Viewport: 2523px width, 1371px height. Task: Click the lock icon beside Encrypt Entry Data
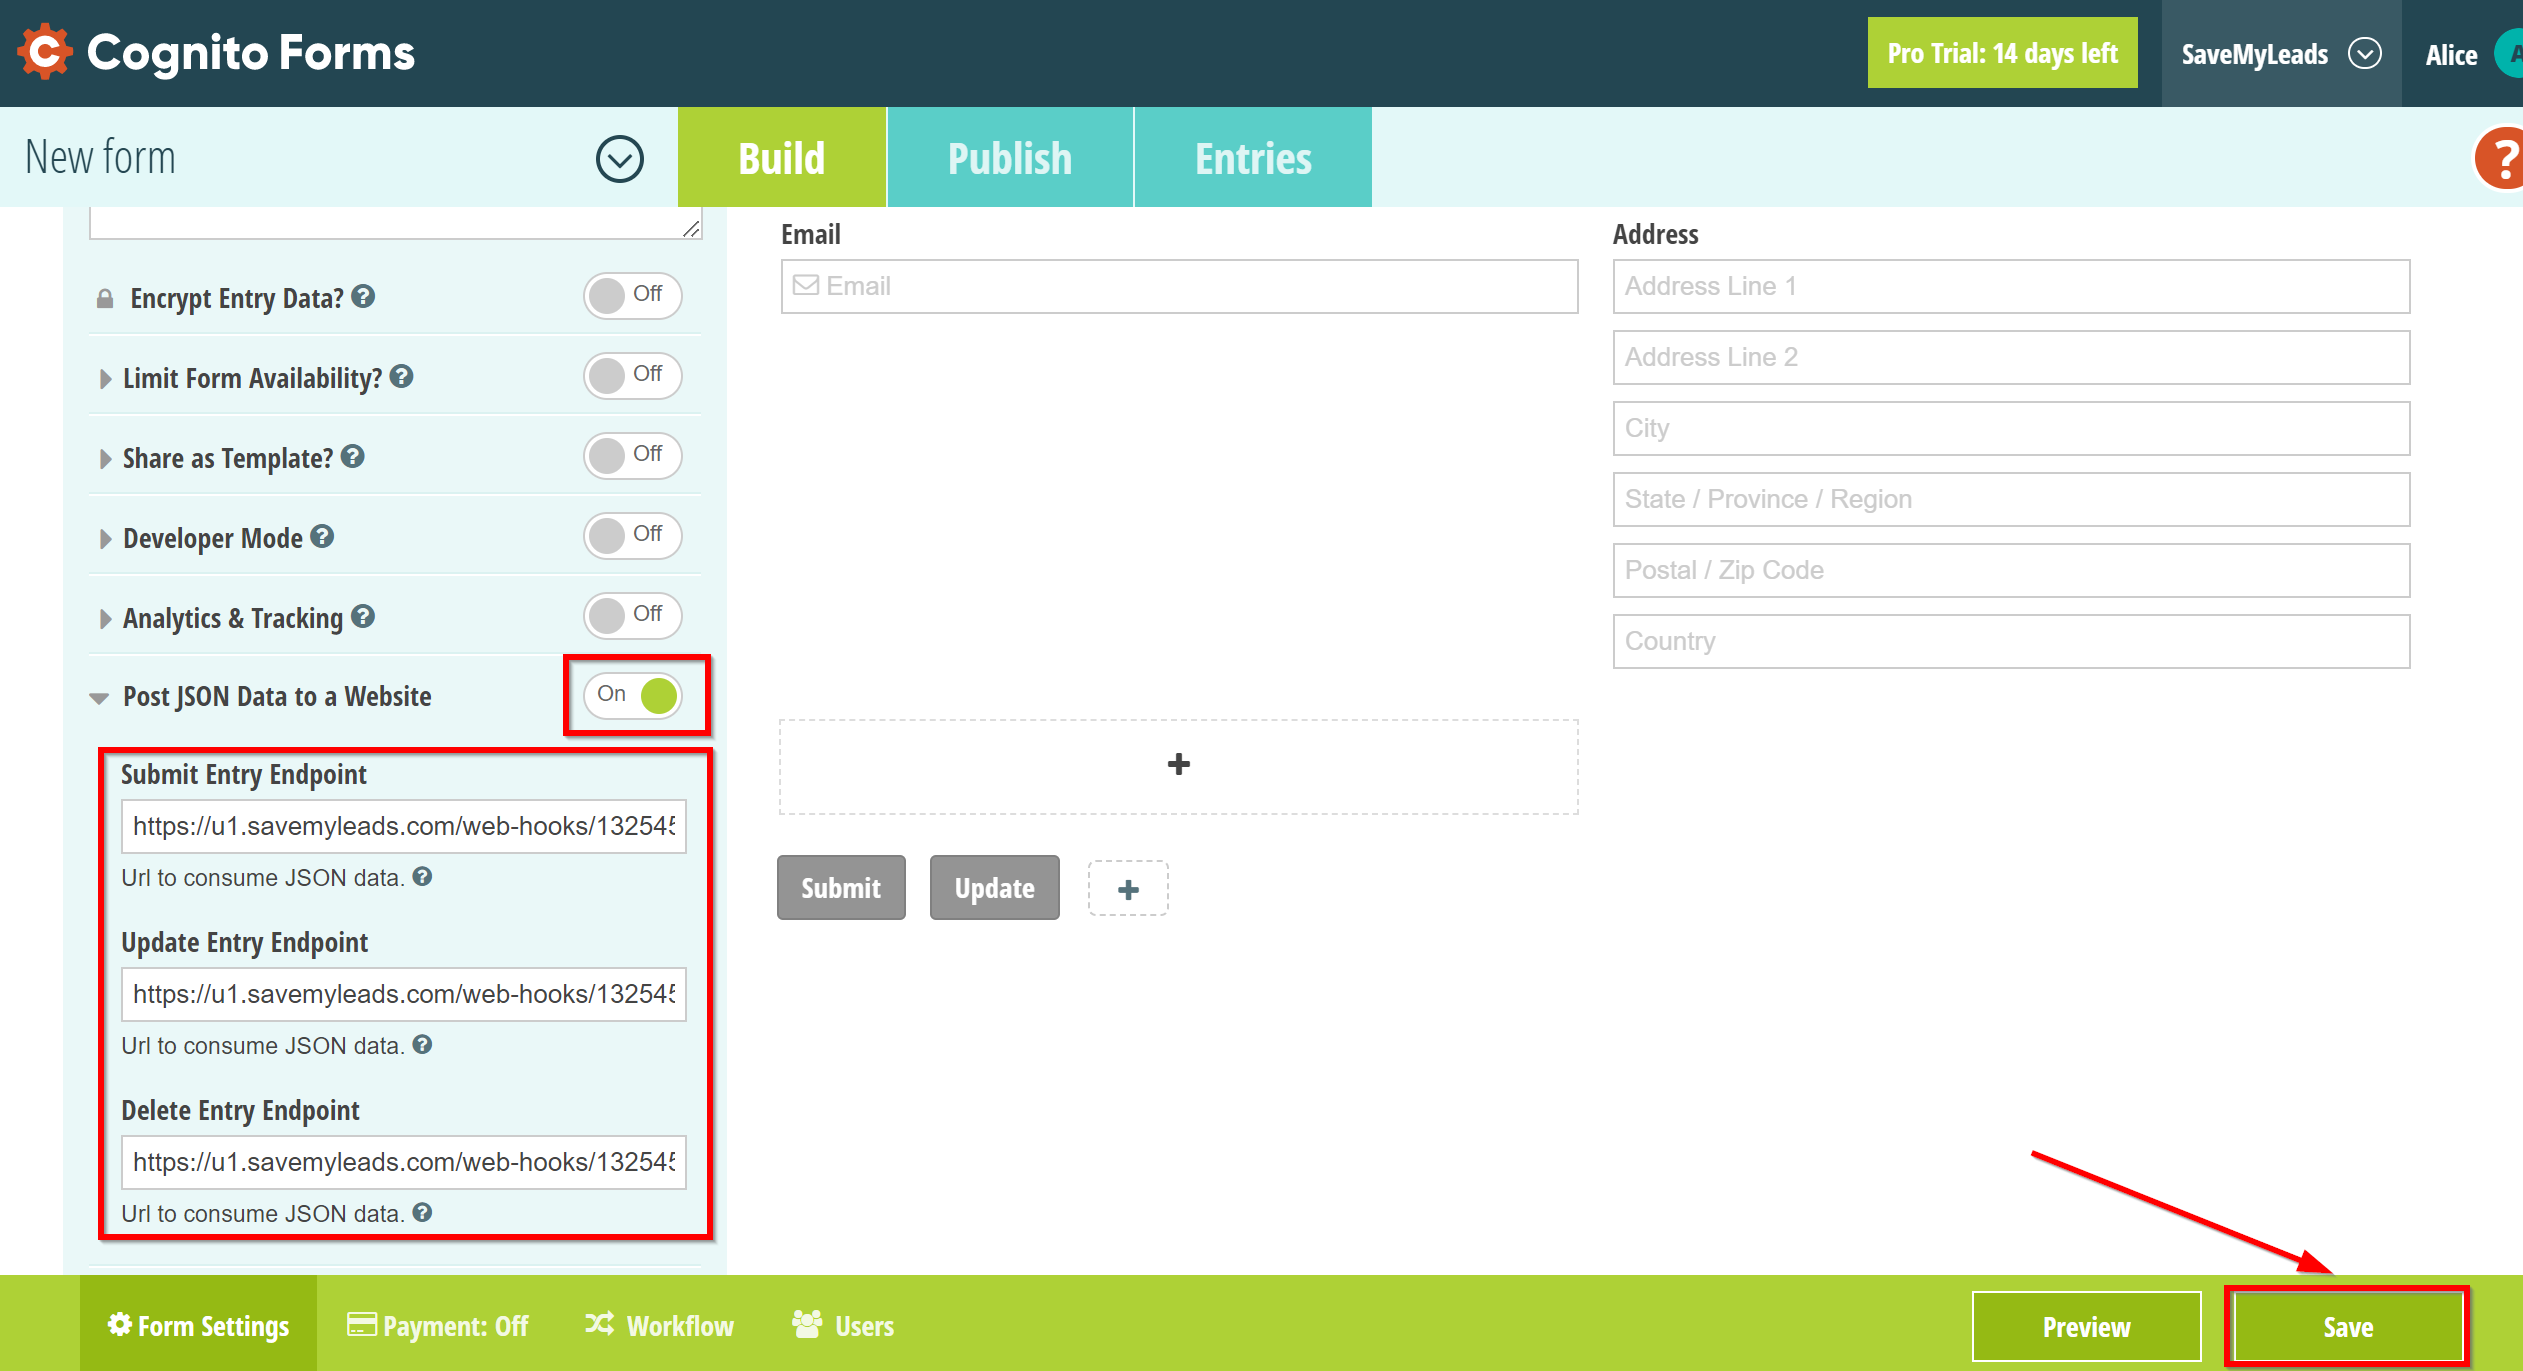tap(105, 298)
